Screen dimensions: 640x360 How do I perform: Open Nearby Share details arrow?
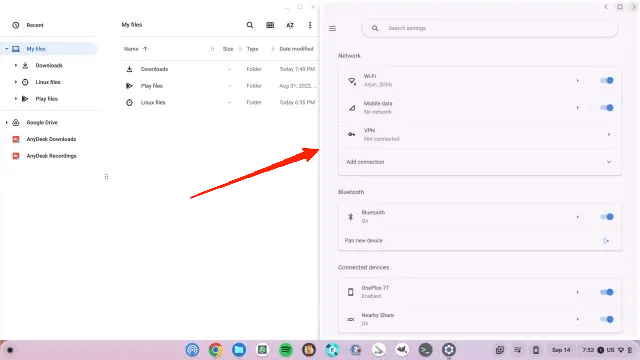(x=578, y=319)
